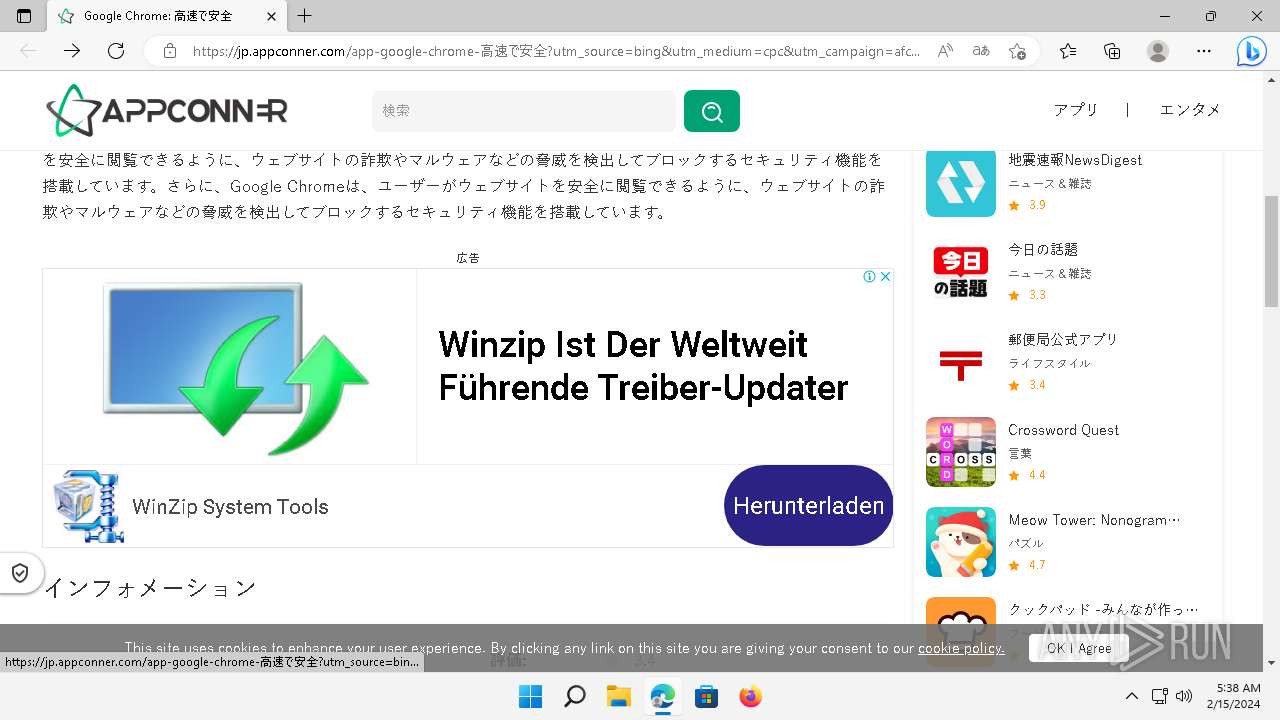
Task: Add this page to favorites star icon
Action: pos(1017,51)
